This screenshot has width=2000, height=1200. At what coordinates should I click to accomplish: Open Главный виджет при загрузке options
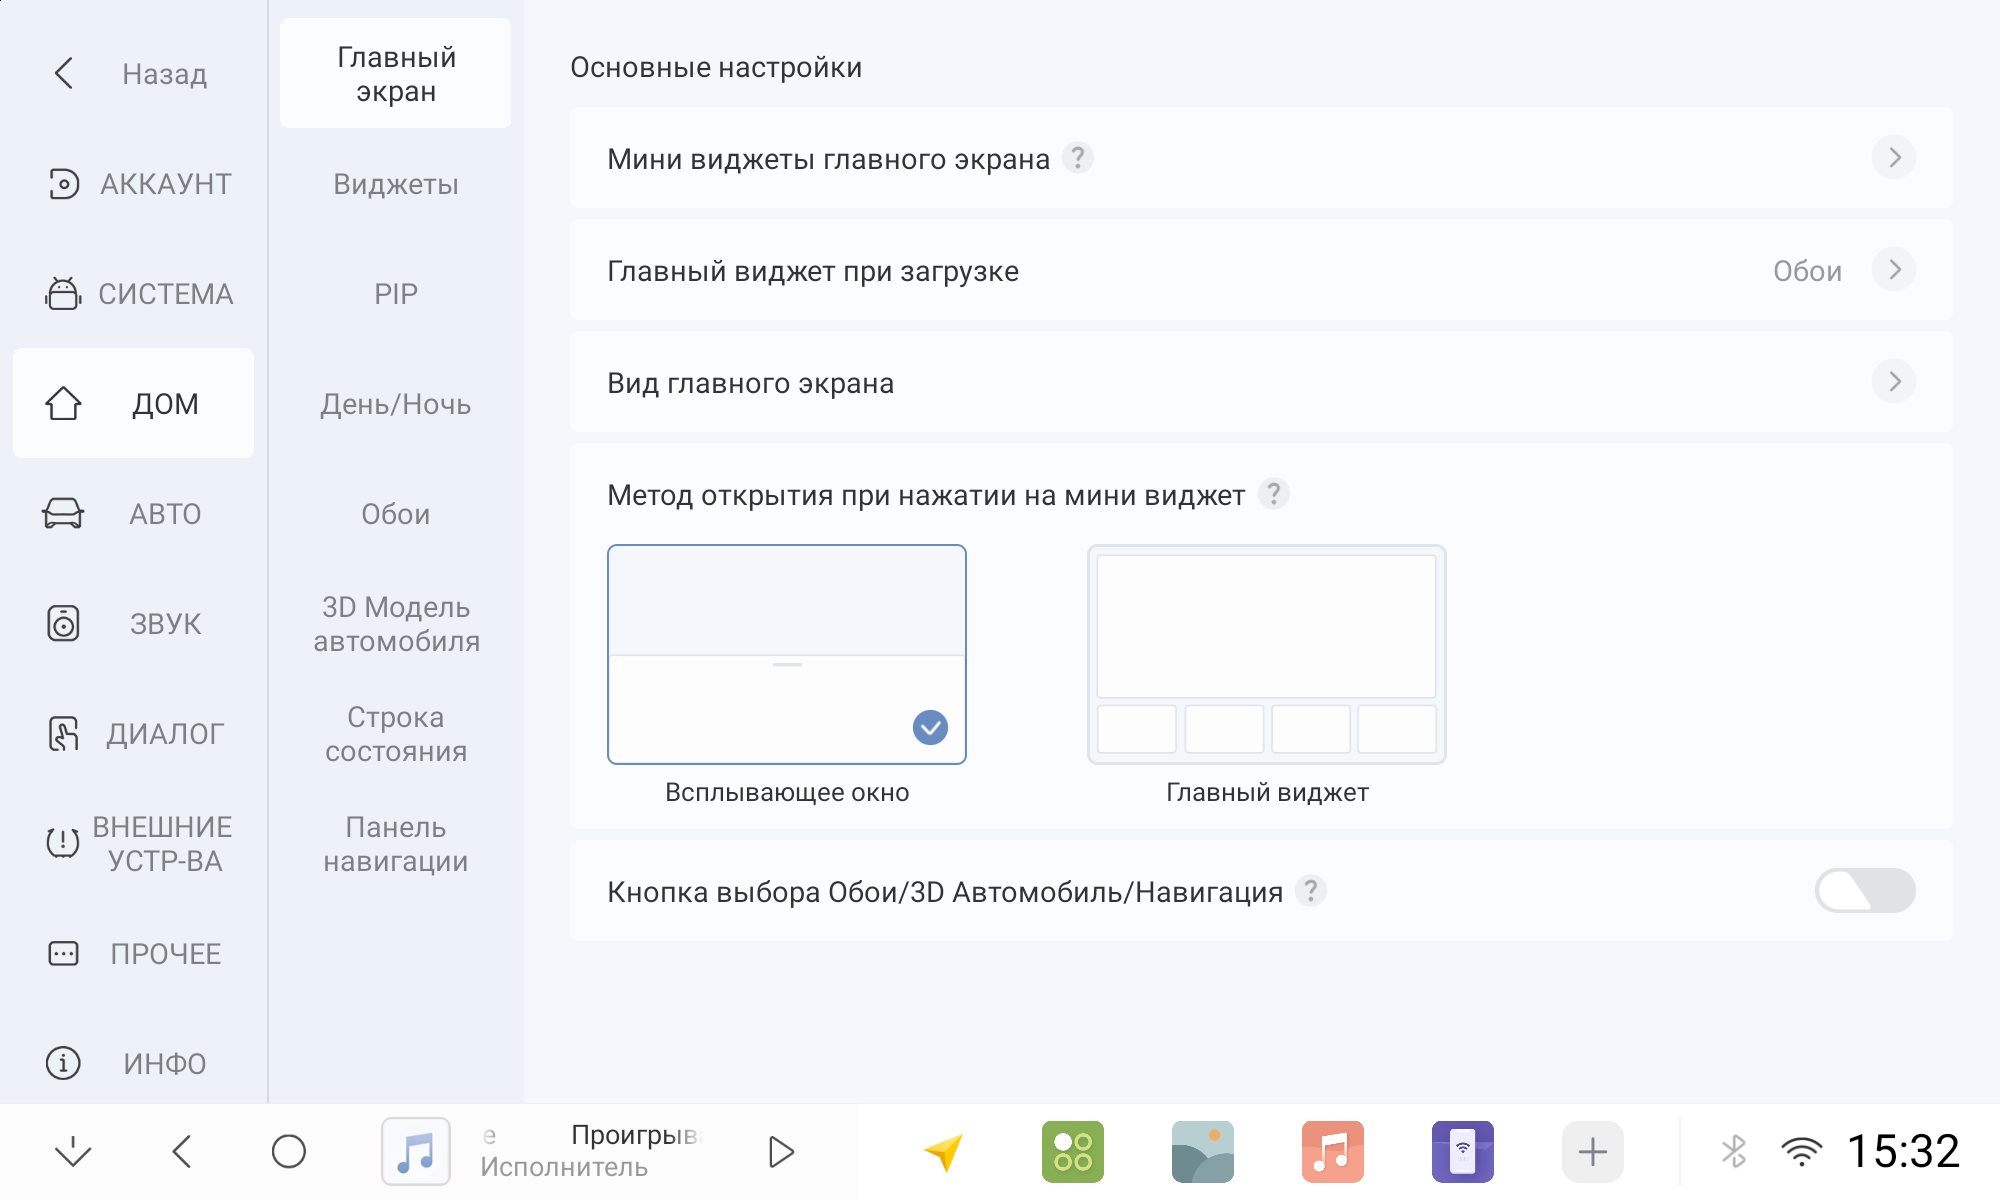click(x=1261, y=270)
